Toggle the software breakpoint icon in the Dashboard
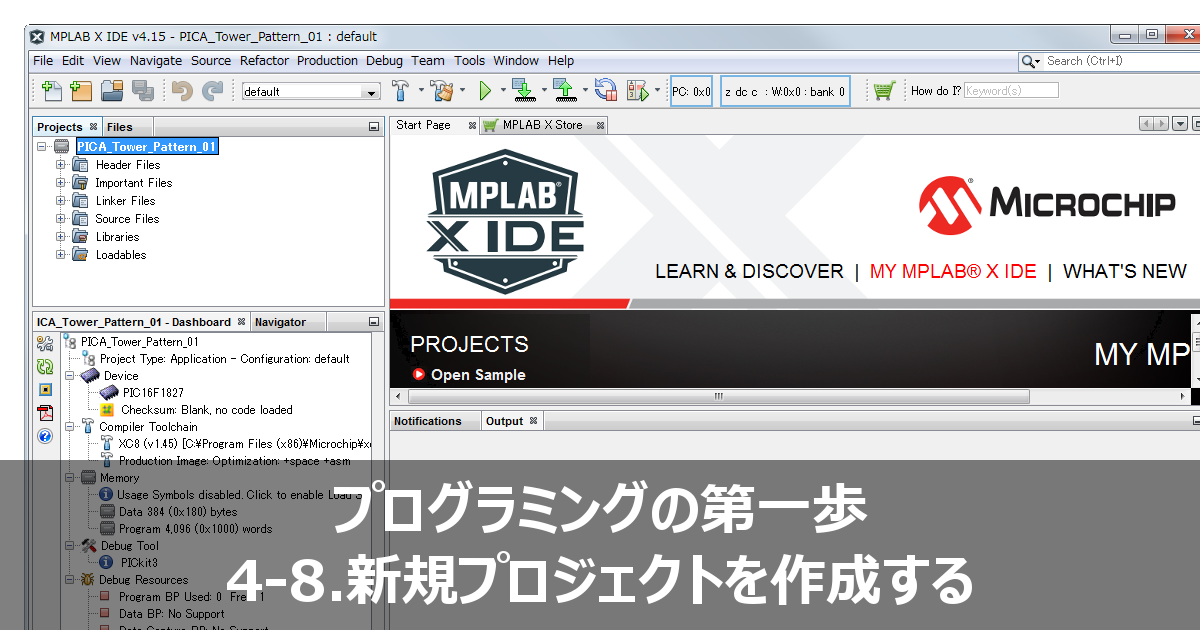Image resolution: width=1200 pixels, height=630 pixels. 44,390
